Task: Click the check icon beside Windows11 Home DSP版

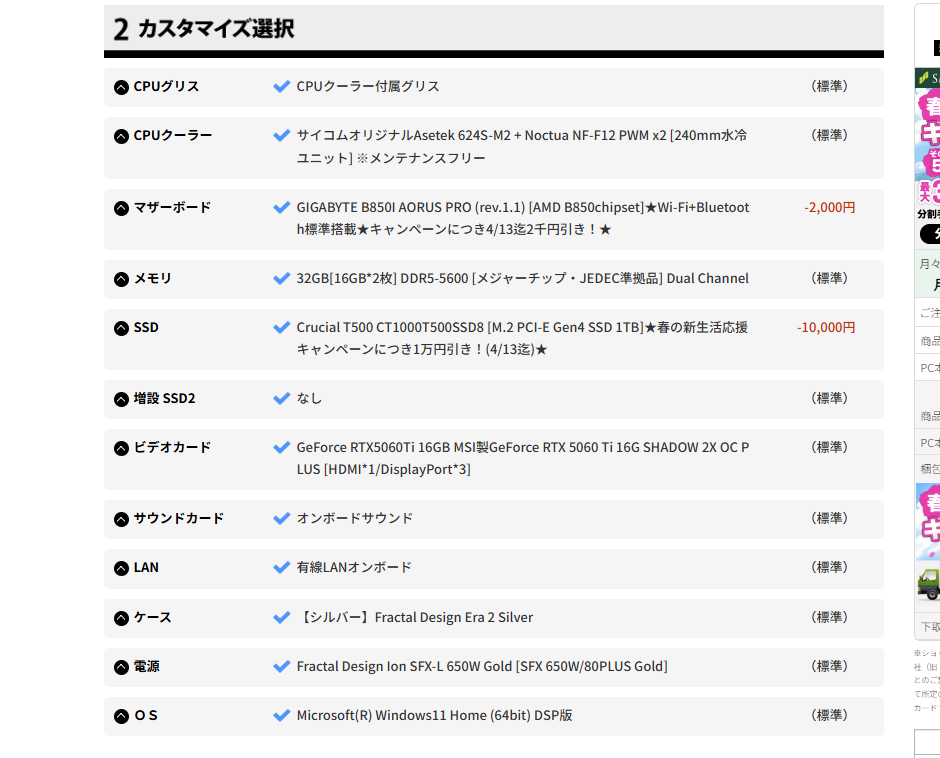Action: [281, 715]
